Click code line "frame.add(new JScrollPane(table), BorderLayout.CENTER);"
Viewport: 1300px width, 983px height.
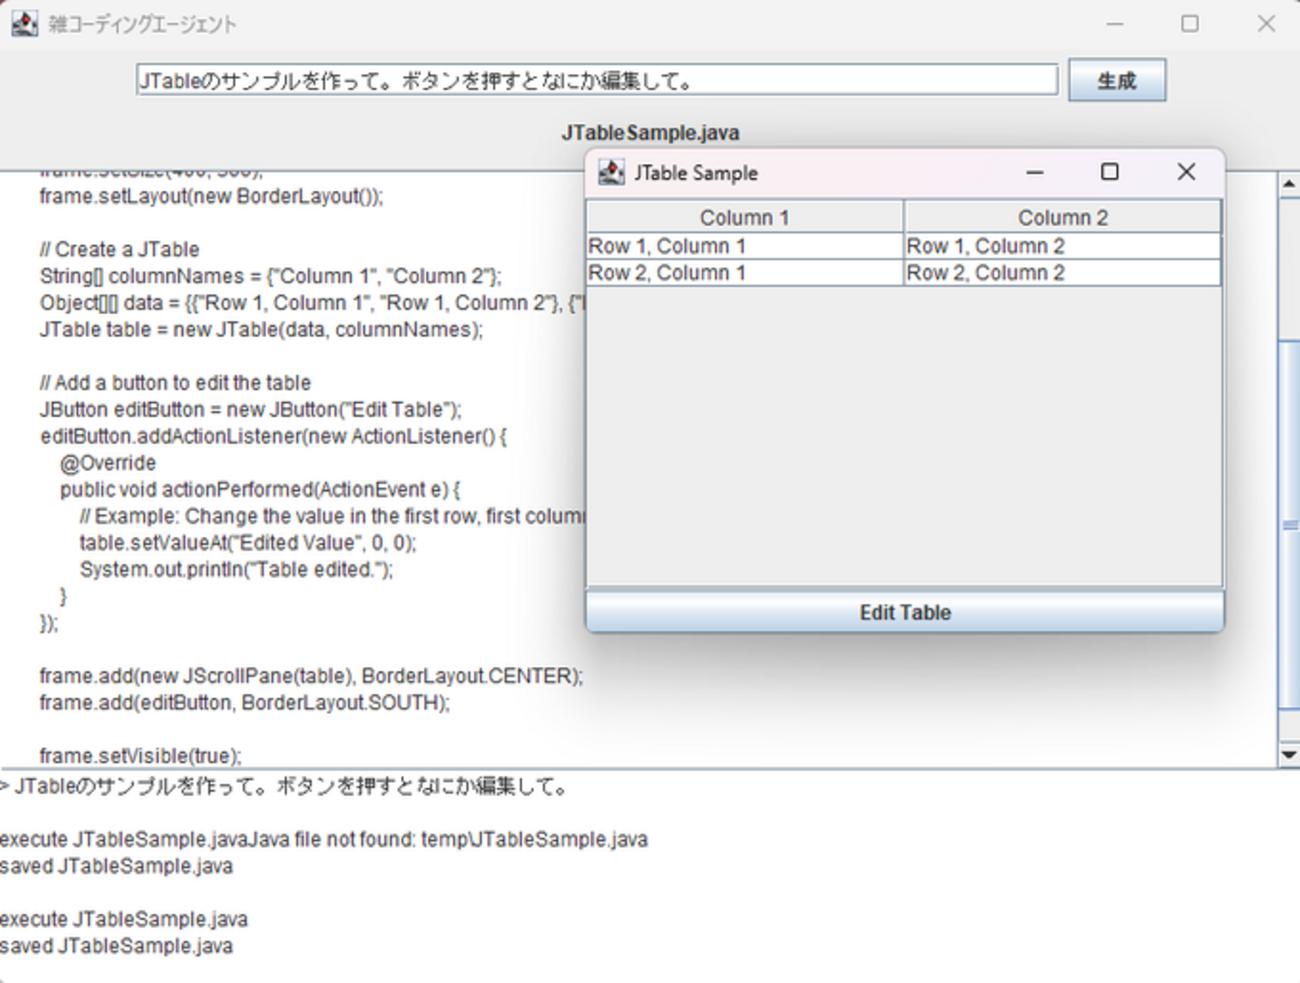point(311,676)
